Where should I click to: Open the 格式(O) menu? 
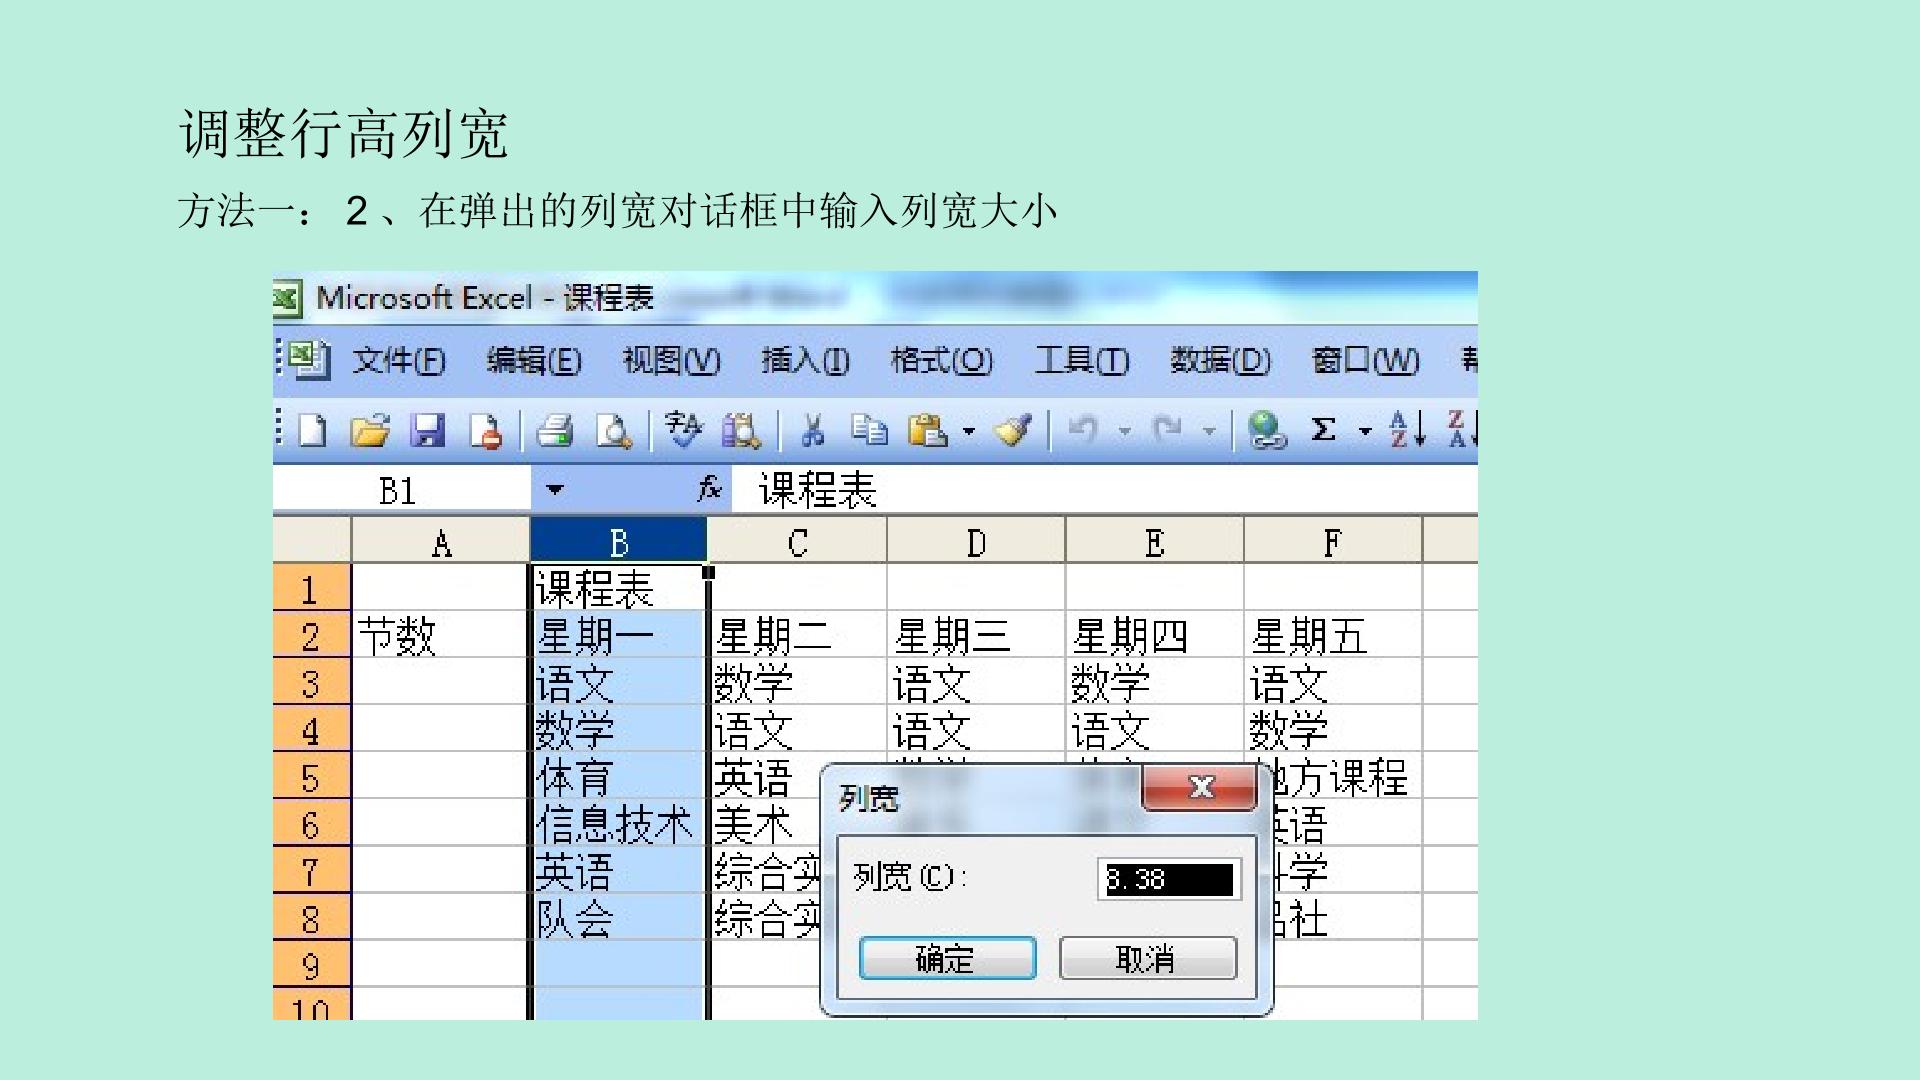[942, 361]
